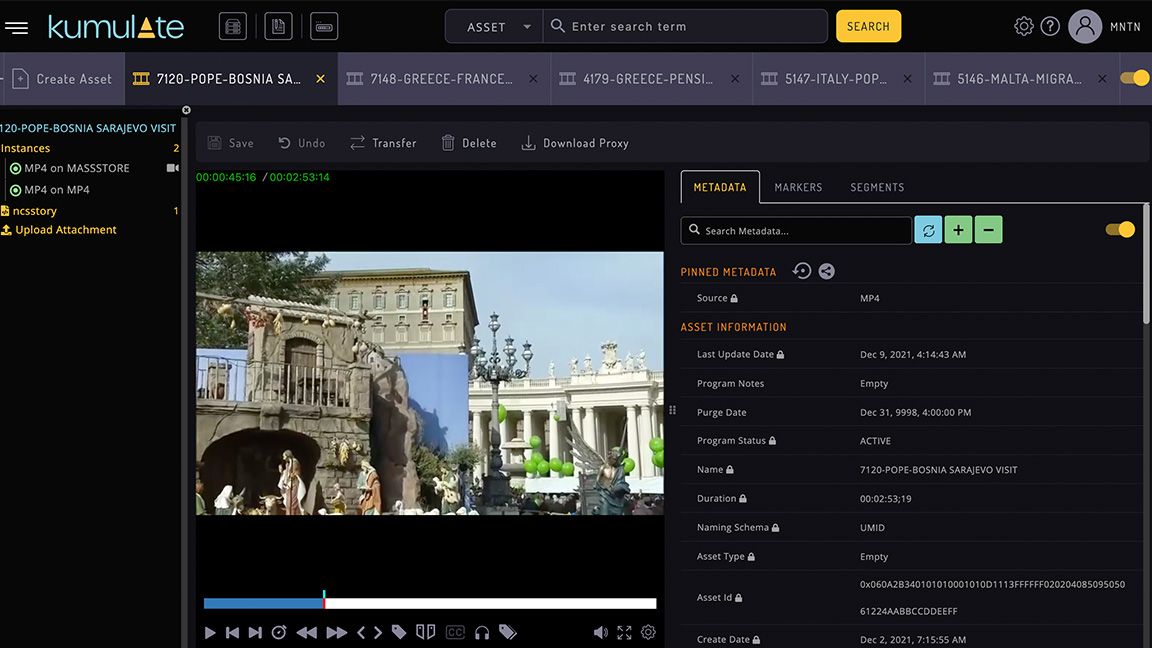Click the SEARCH button

(x=868, y=26)
